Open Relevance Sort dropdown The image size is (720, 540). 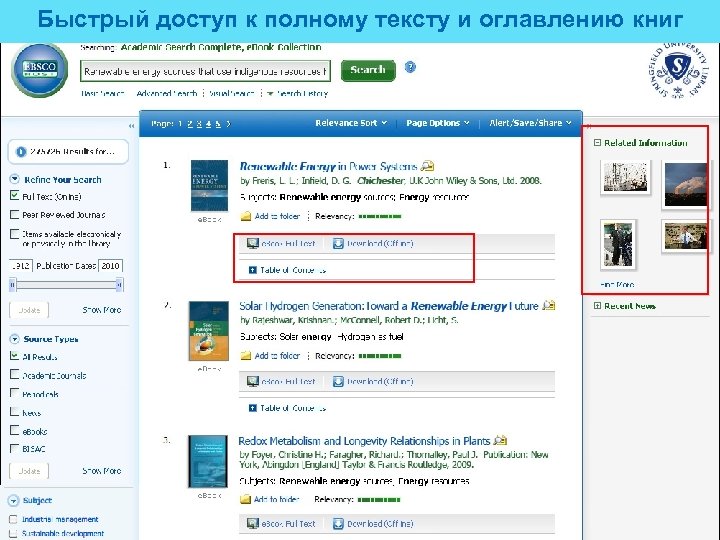tap(351, 123)
